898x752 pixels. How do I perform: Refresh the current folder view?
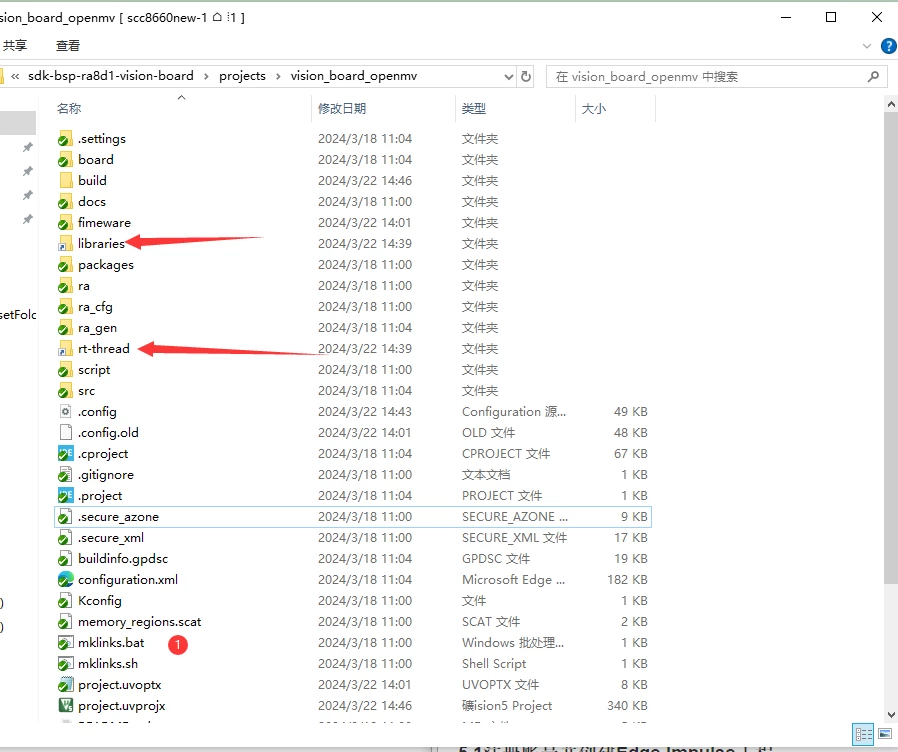coord(526,76)
